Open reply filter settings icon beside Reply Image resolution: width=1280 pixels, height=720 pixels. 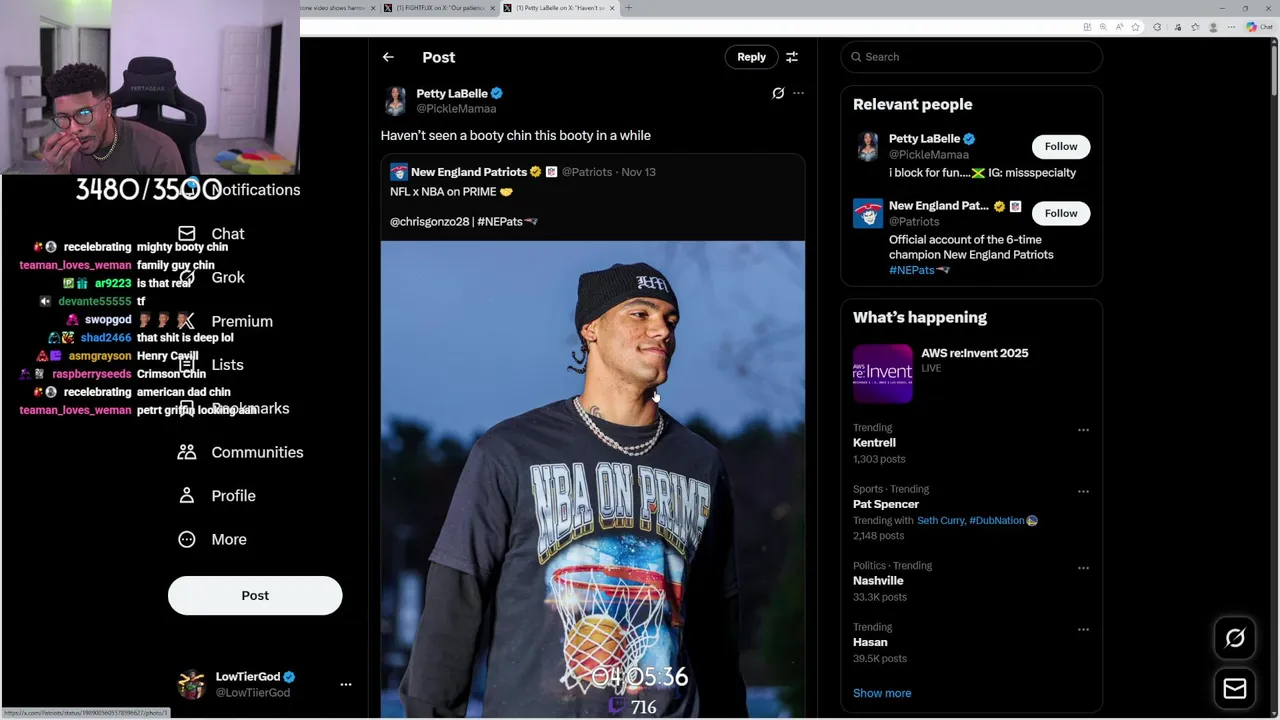792,57
